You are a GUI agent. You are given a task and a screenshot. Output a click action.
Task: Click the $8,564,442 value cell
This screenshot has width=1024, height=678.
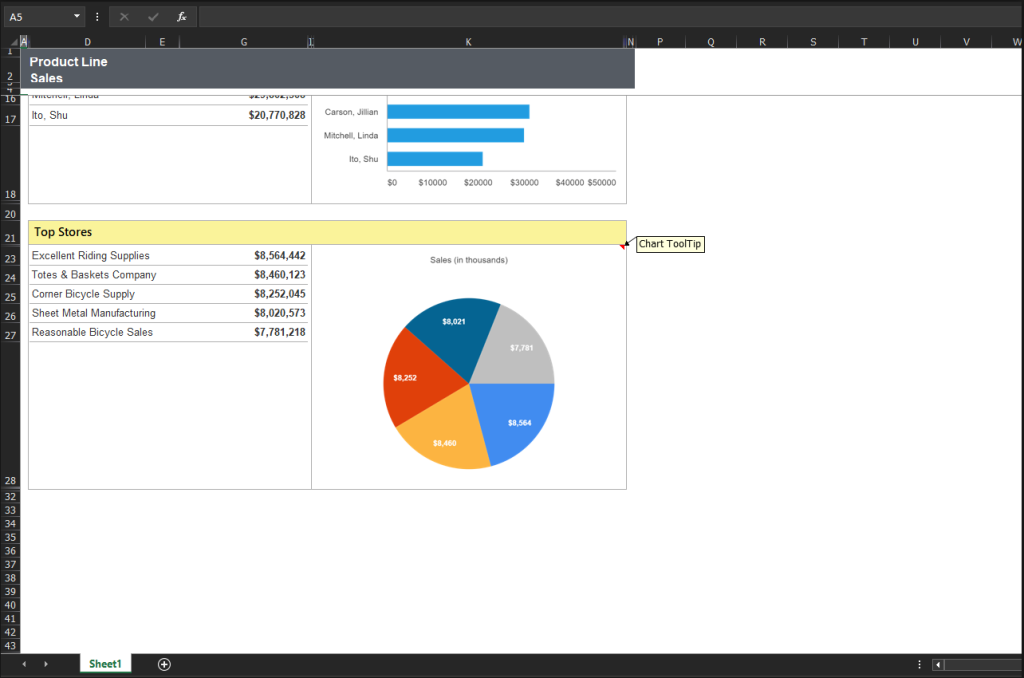[280, 255]
